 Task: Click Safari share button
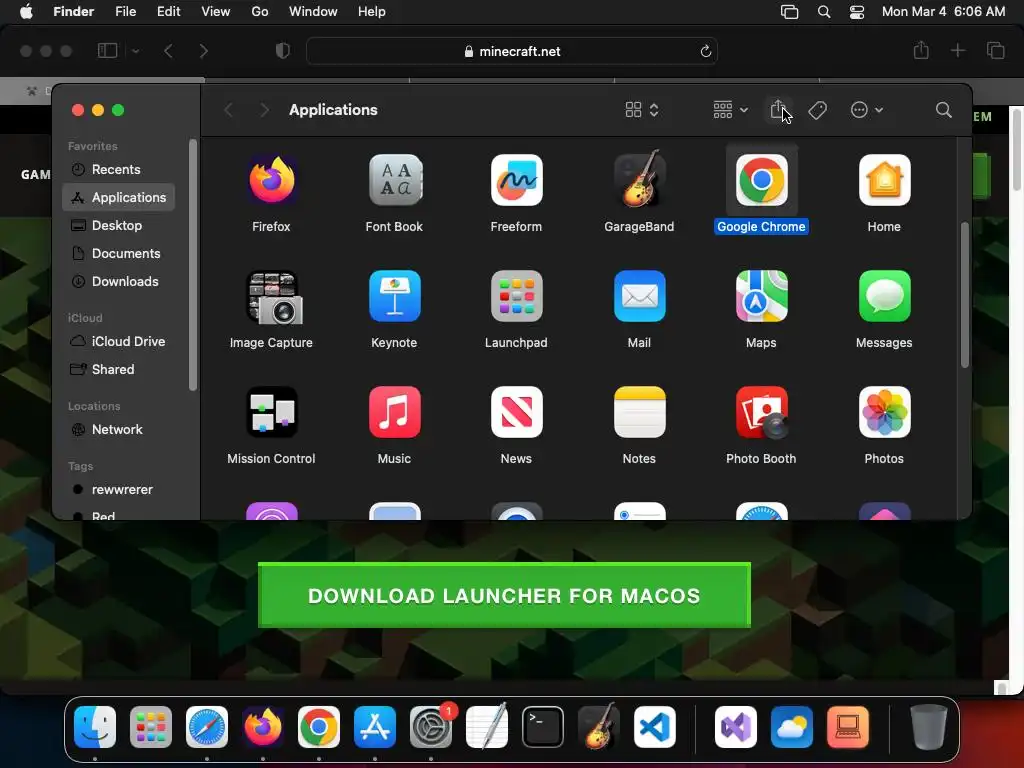[x=921, y=50]
